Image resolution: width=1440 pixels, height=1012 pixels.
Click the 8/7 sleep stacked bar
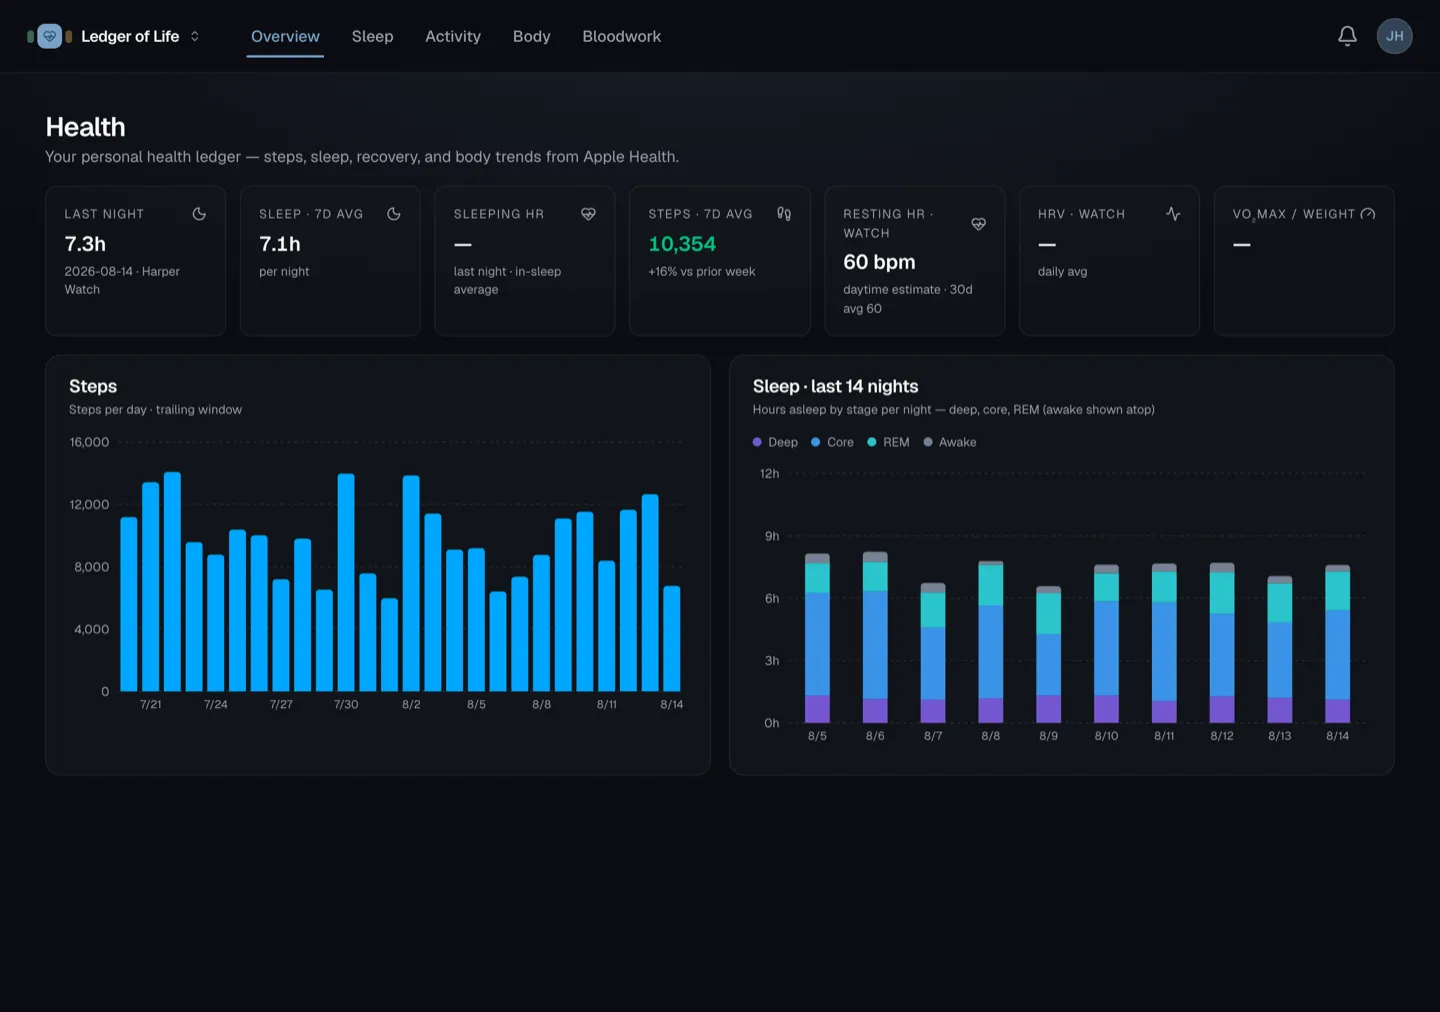(933, 653)
